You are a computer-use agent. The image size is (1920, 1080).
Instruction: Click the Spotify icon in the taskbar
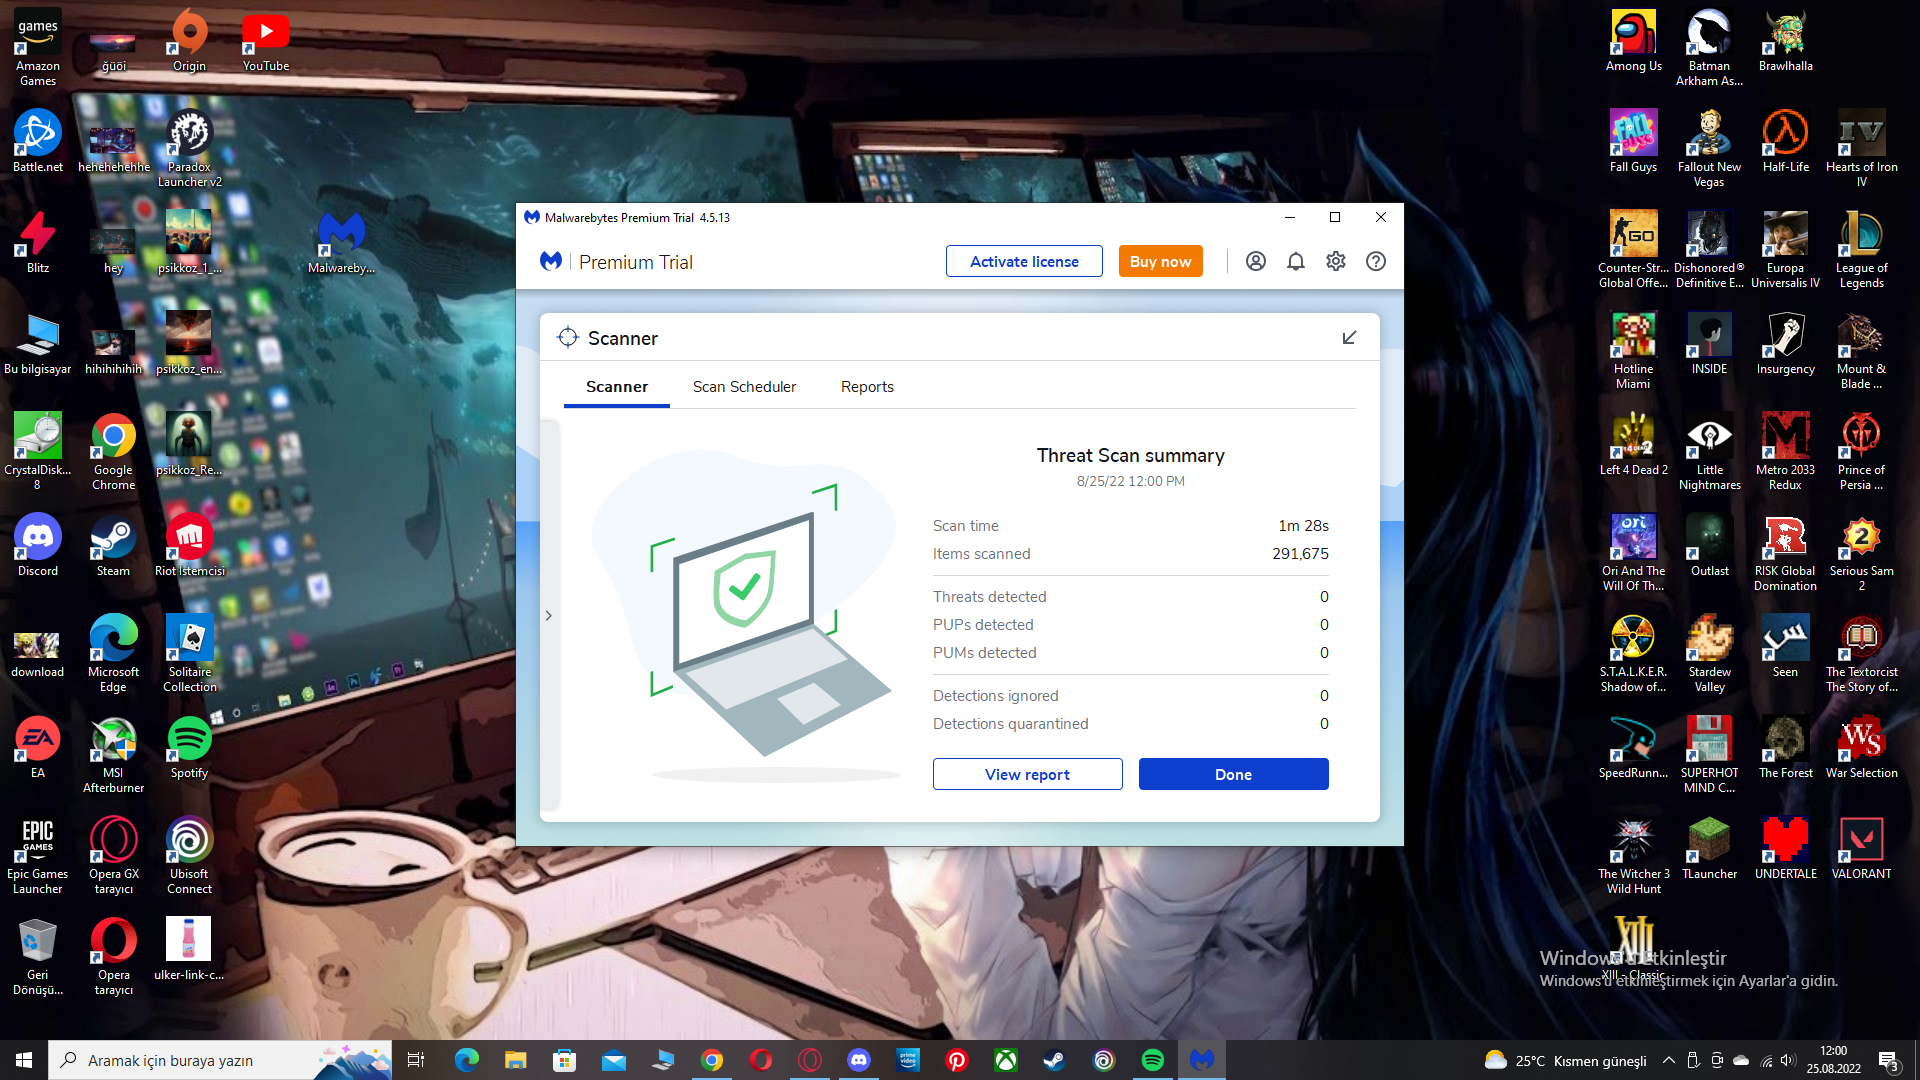(1152, 1060)
